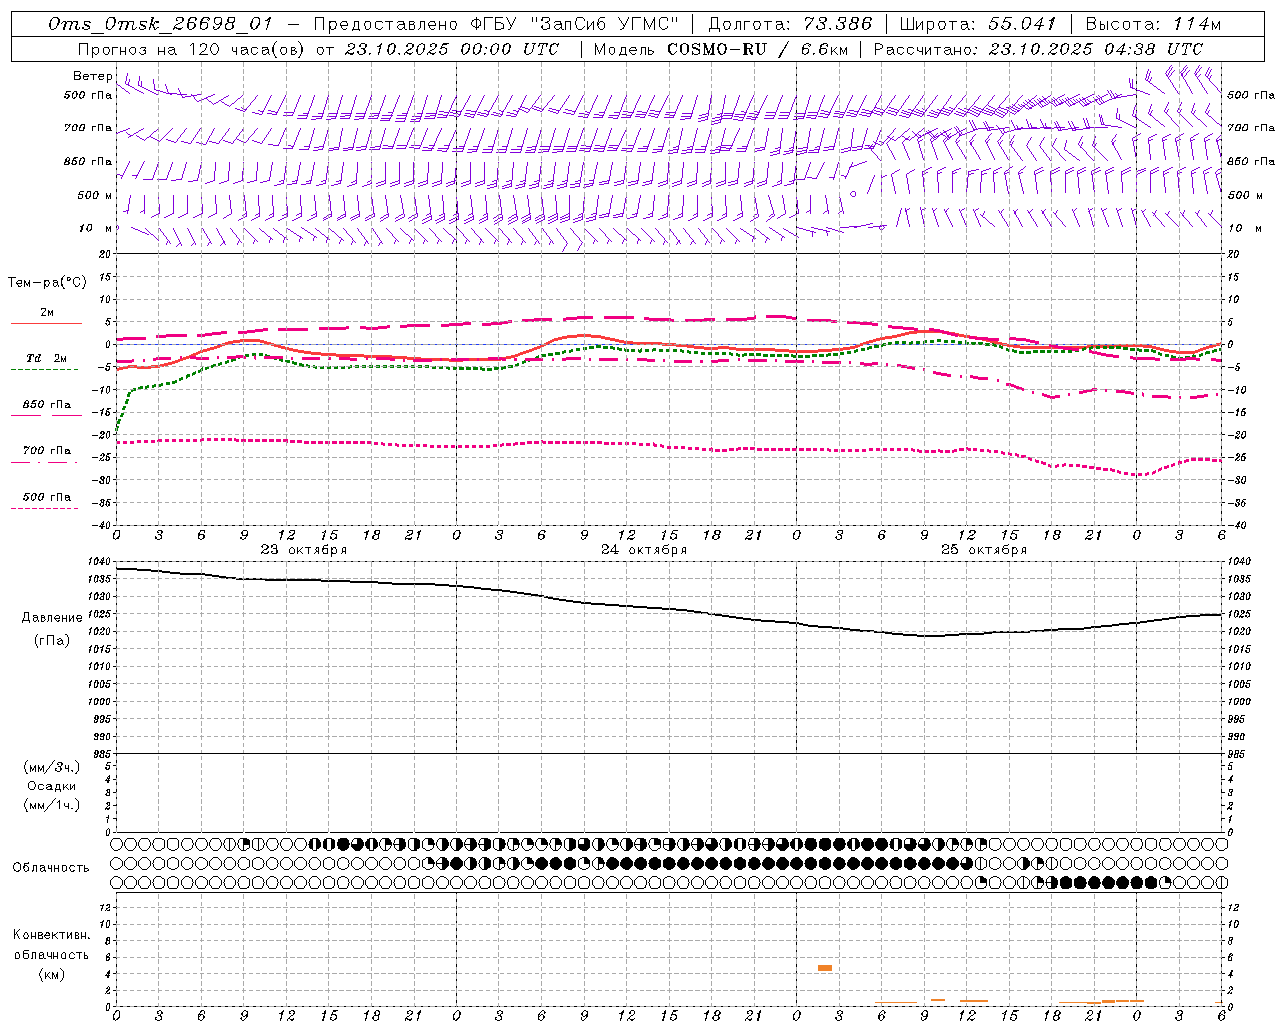Click the (гПа) unit under Давление
The width and height of the screenshot is (1280, 1024).
pyautogui.click(x=52, y=640)
